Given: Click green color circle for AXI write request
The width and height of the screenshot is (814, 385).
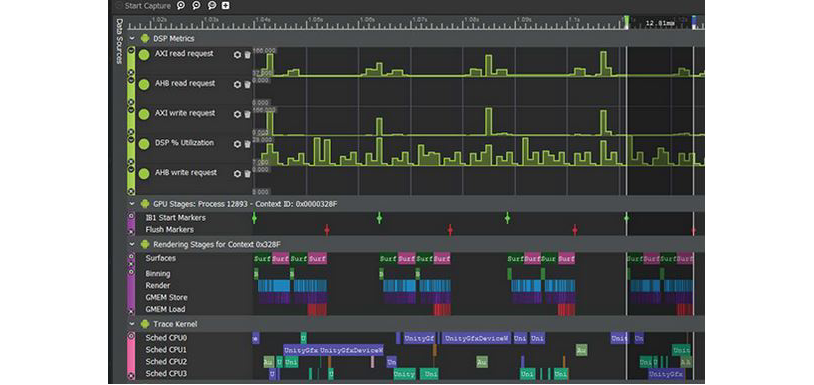Looking at the screenshot, I should tap(144, 114).
